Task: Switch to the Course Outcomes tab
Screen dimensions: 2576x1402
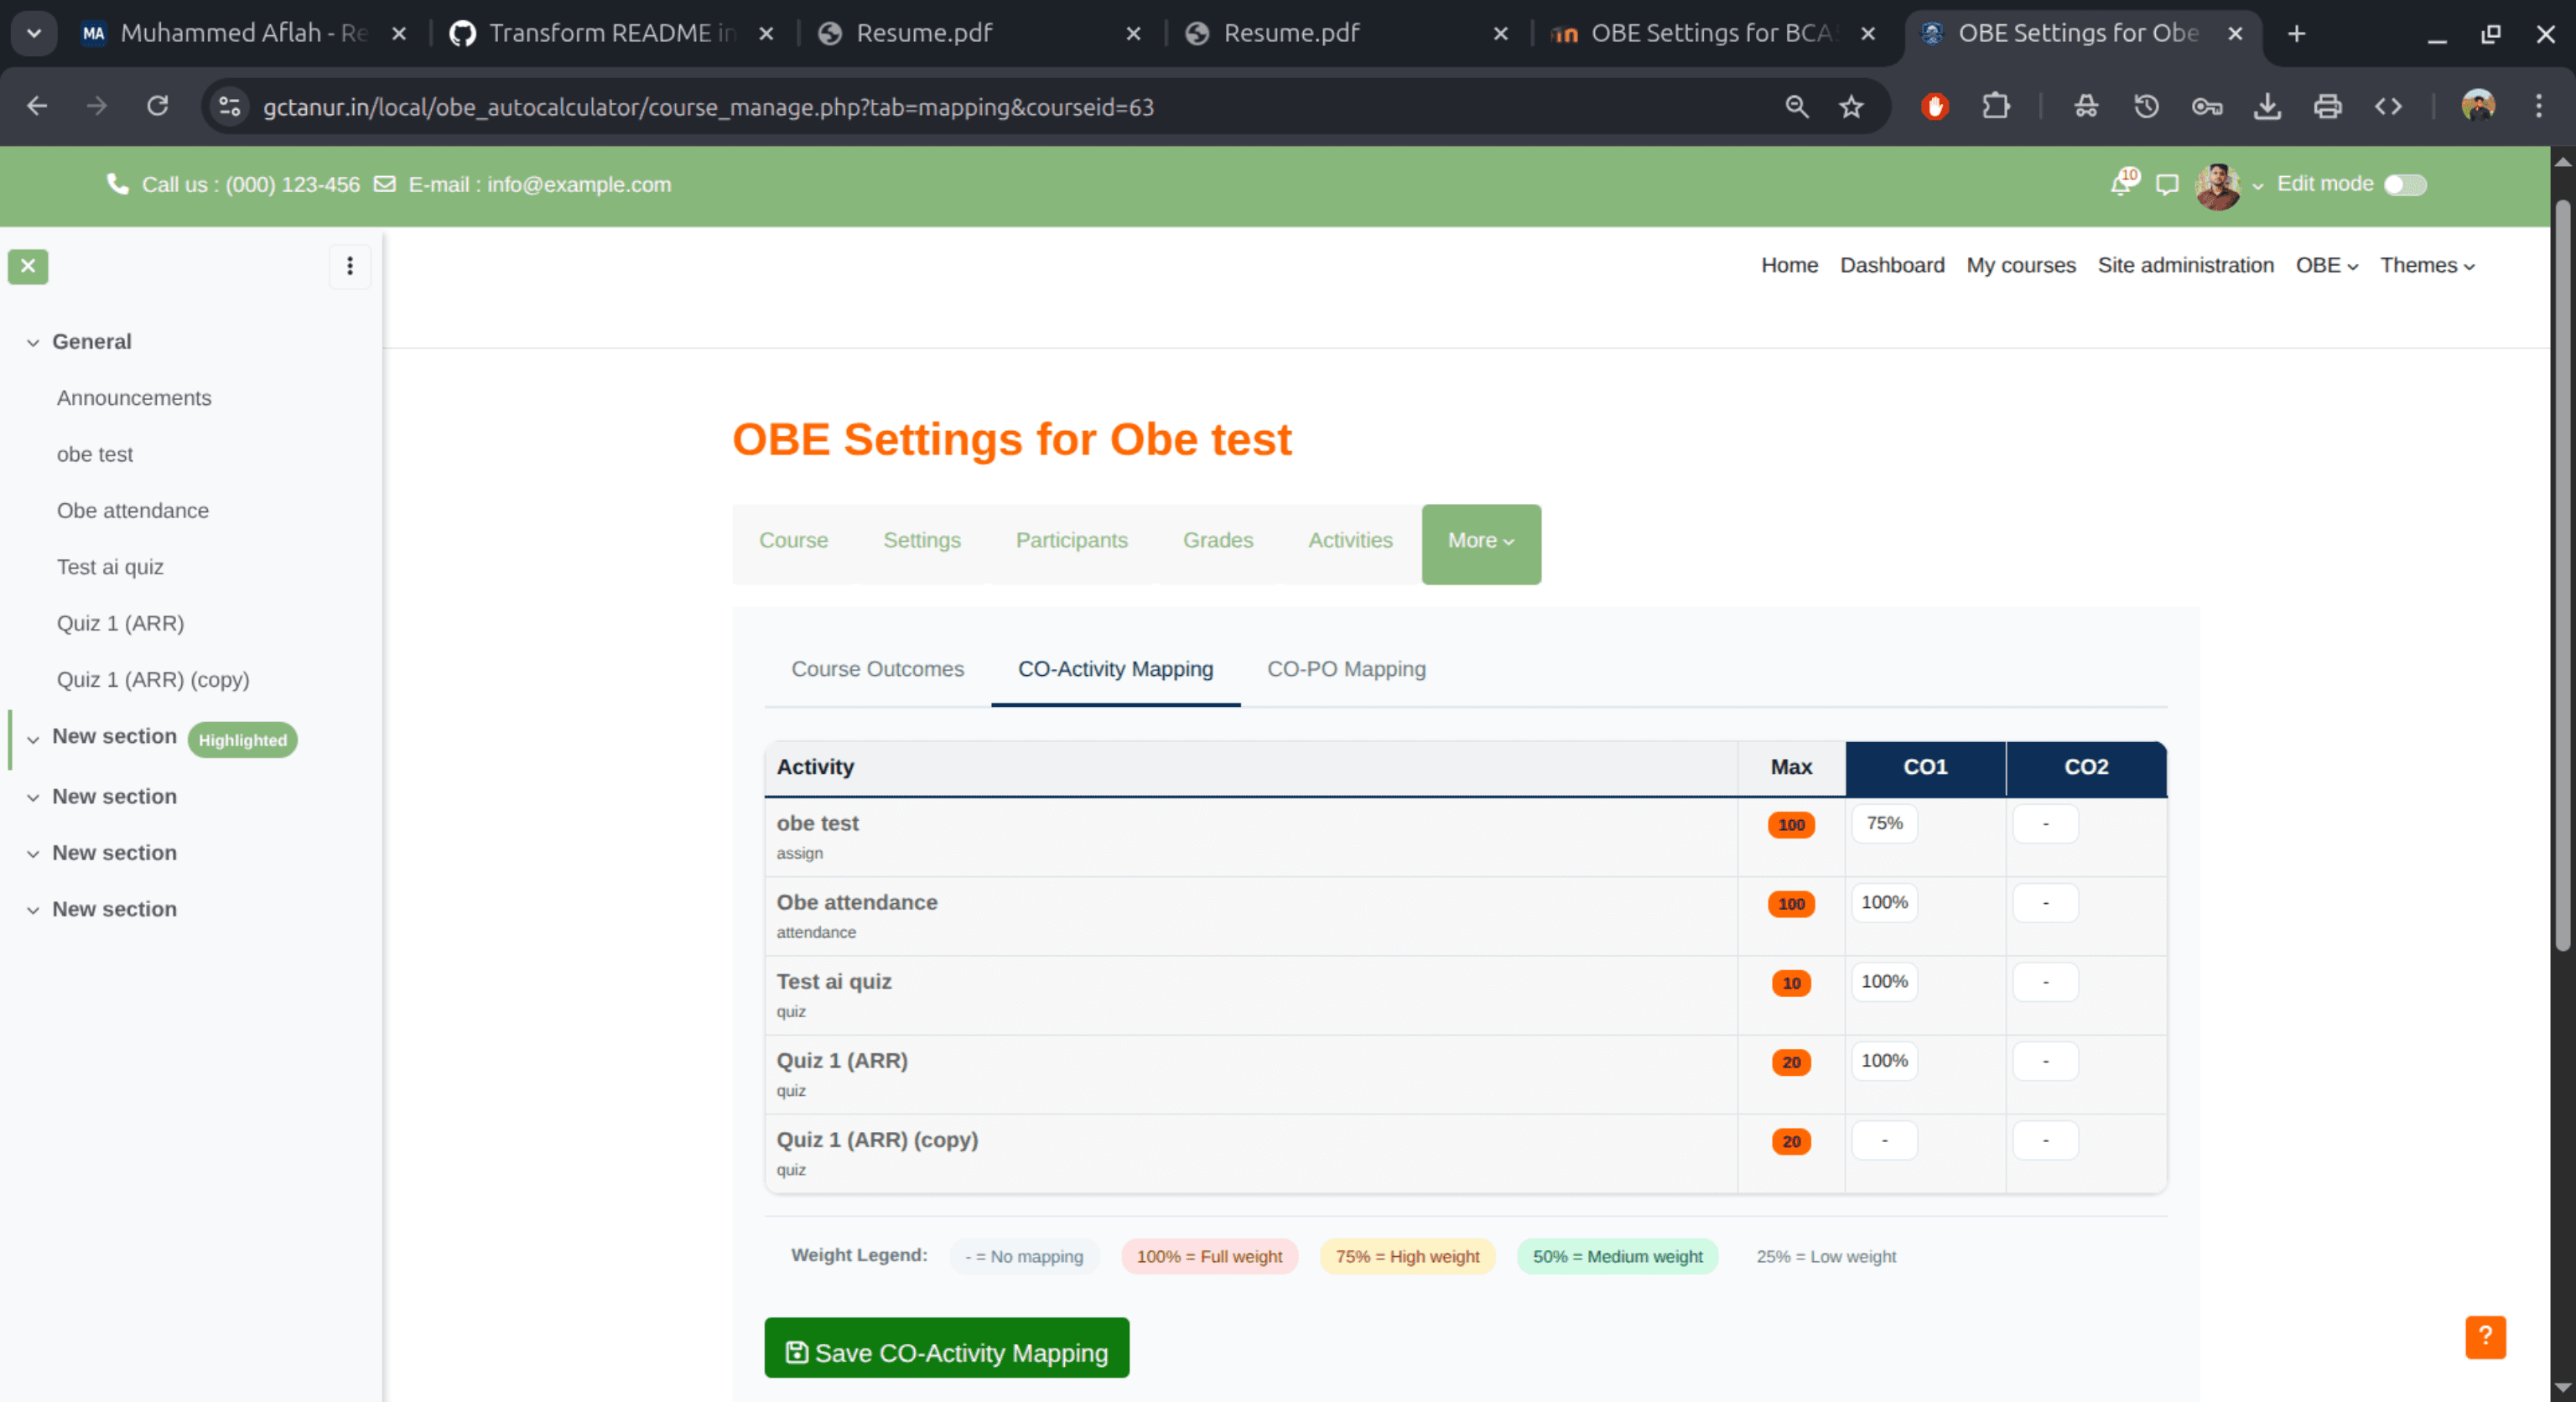Action: [x=877, y=669]
